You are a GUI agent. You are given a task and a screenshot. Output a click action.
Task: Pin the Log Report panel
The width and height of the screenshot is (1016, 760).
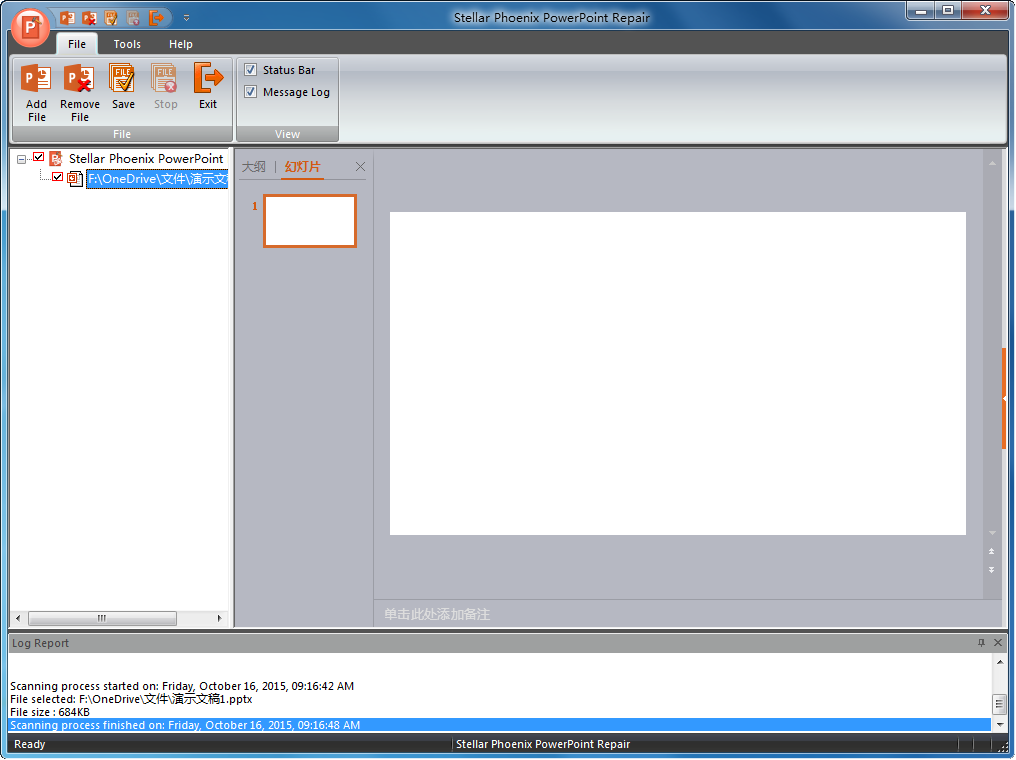tap(981, 643)
